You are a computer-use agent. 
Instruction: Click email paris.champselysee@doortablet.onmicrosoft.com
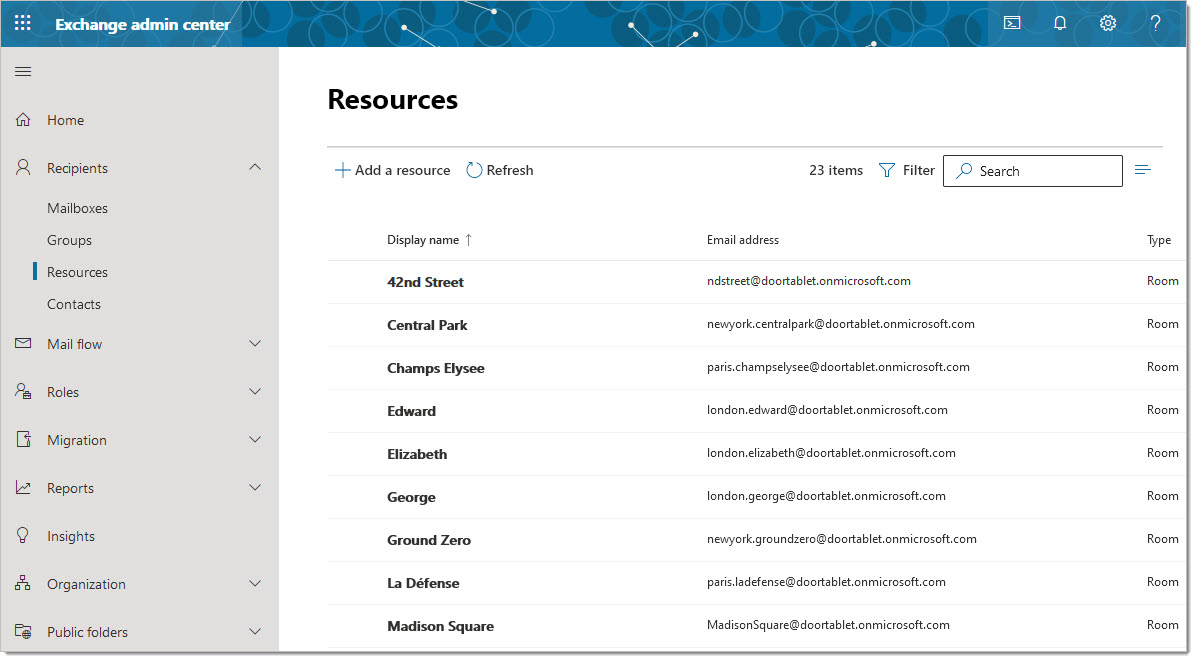click(840, 367)
